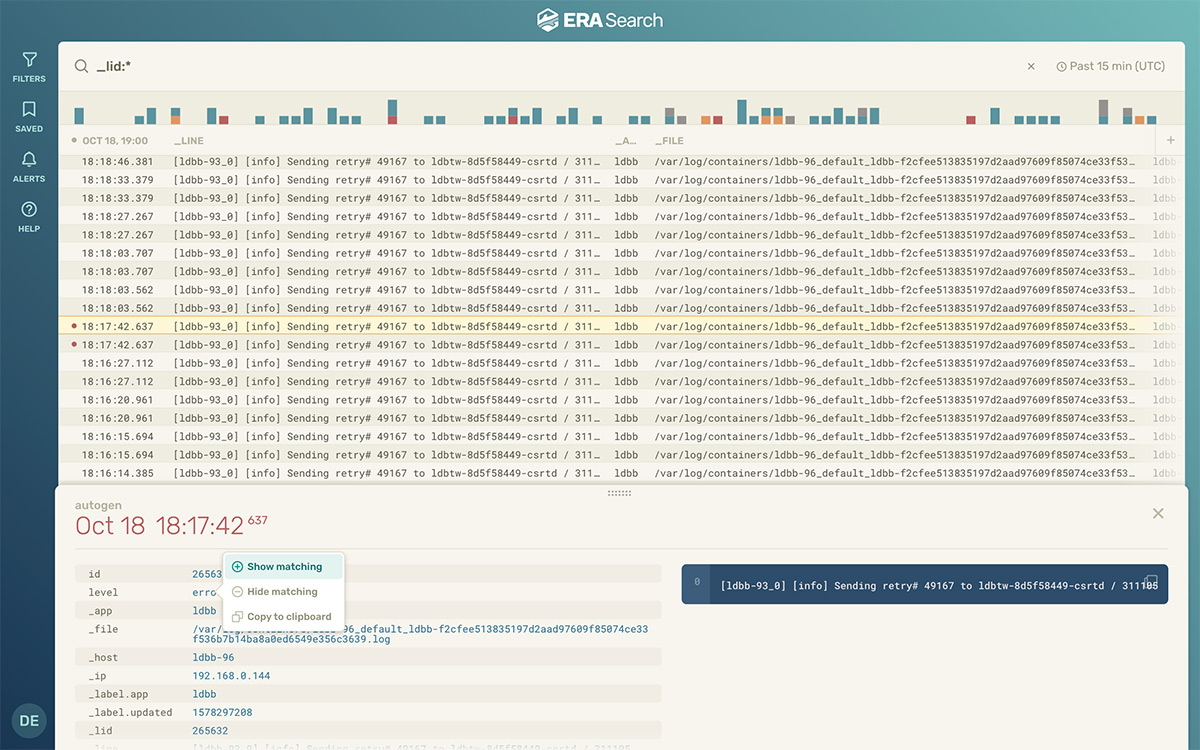Click the _label.app value ldbb

click(204, 694)
